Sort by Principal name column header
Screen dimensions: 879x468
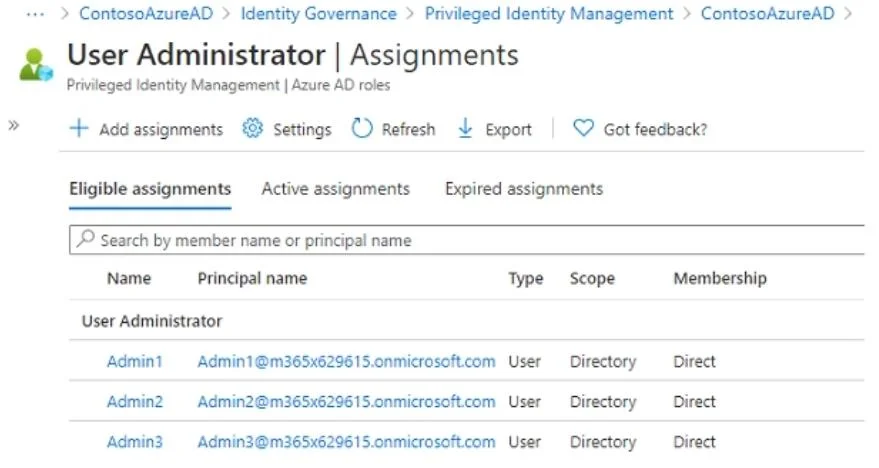click(252, 279)
